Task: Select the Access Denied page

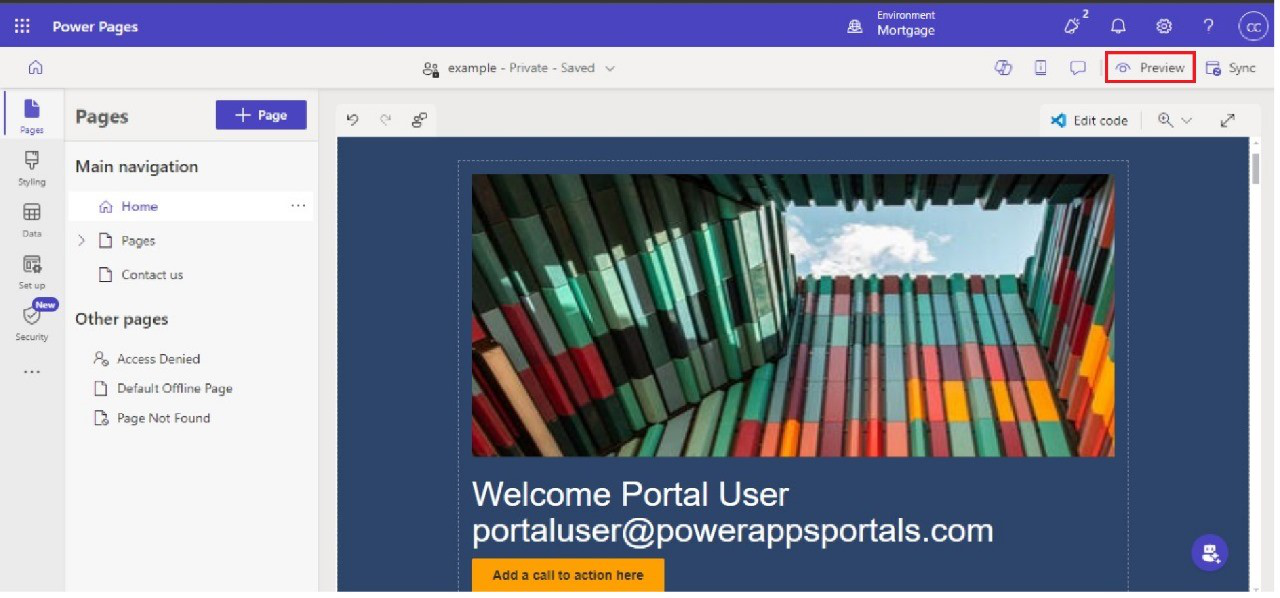Action: point(158,359)
